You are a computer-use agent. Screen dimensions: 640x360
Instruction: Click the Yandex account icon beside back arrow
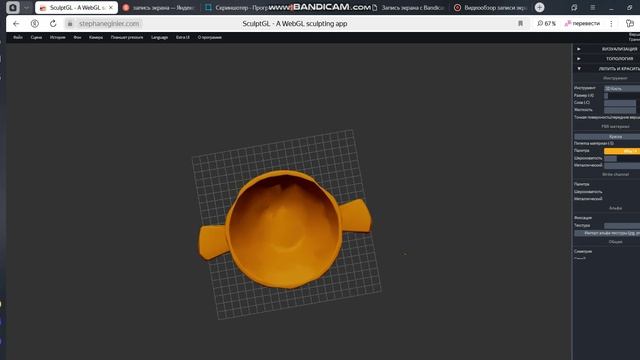tap(35, 24)
